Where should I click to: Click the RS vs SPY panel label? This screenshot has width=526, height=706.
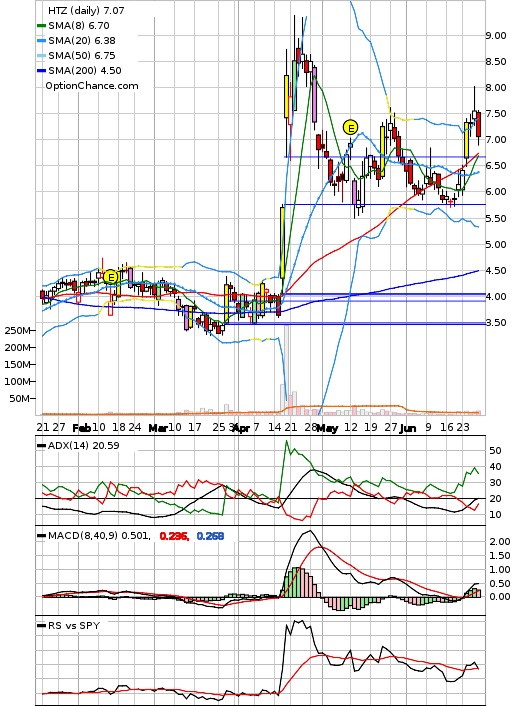[73, 625]
